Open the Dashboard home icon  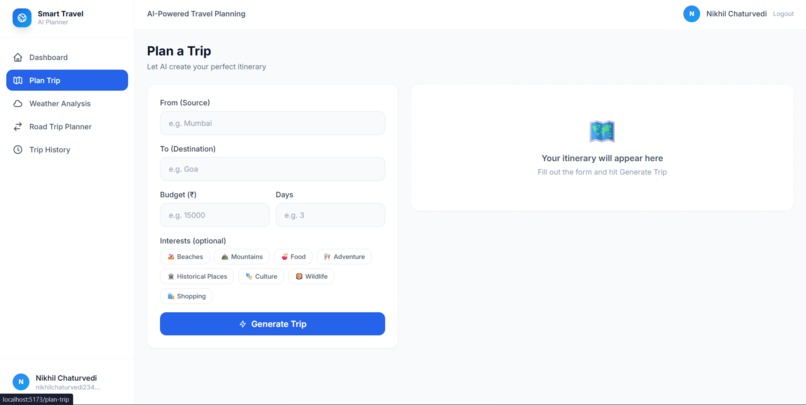tap(18, 57)
